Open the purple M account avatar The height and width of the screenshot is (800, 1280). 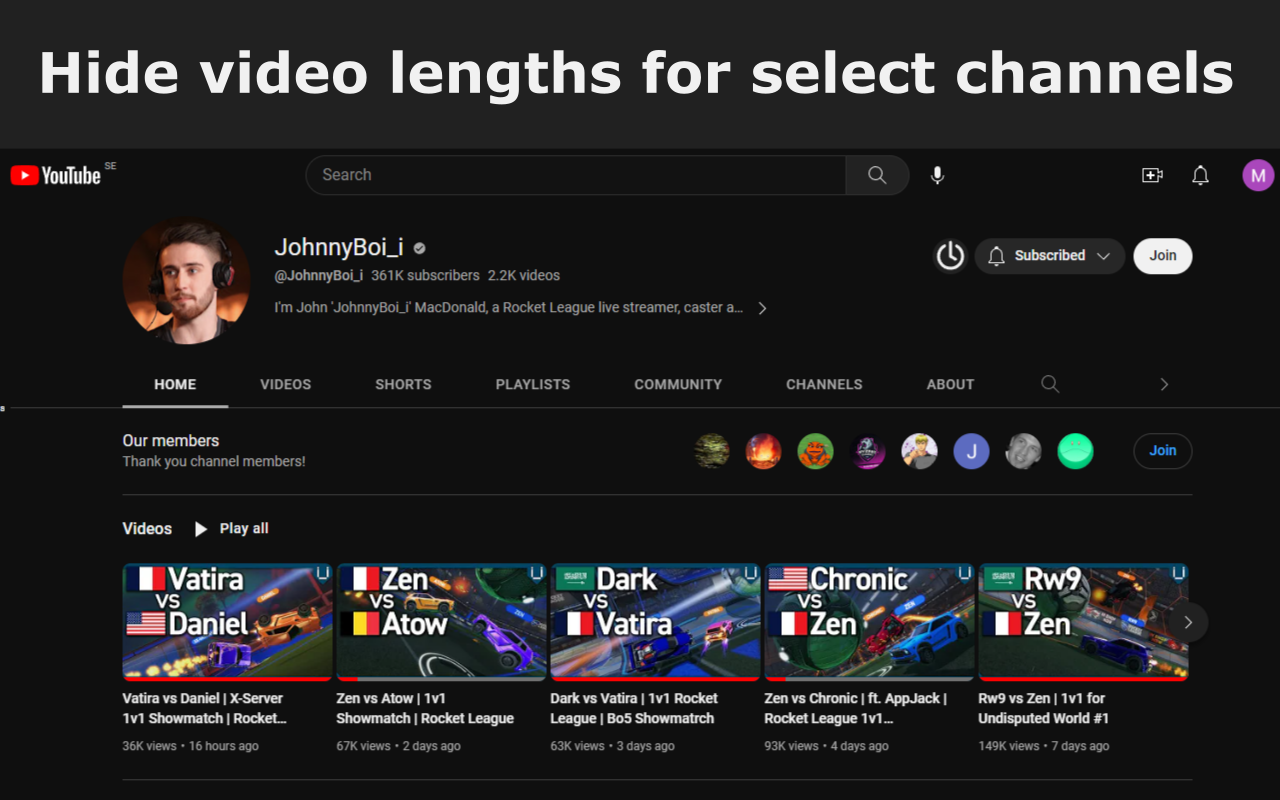tap(1258, 176)
